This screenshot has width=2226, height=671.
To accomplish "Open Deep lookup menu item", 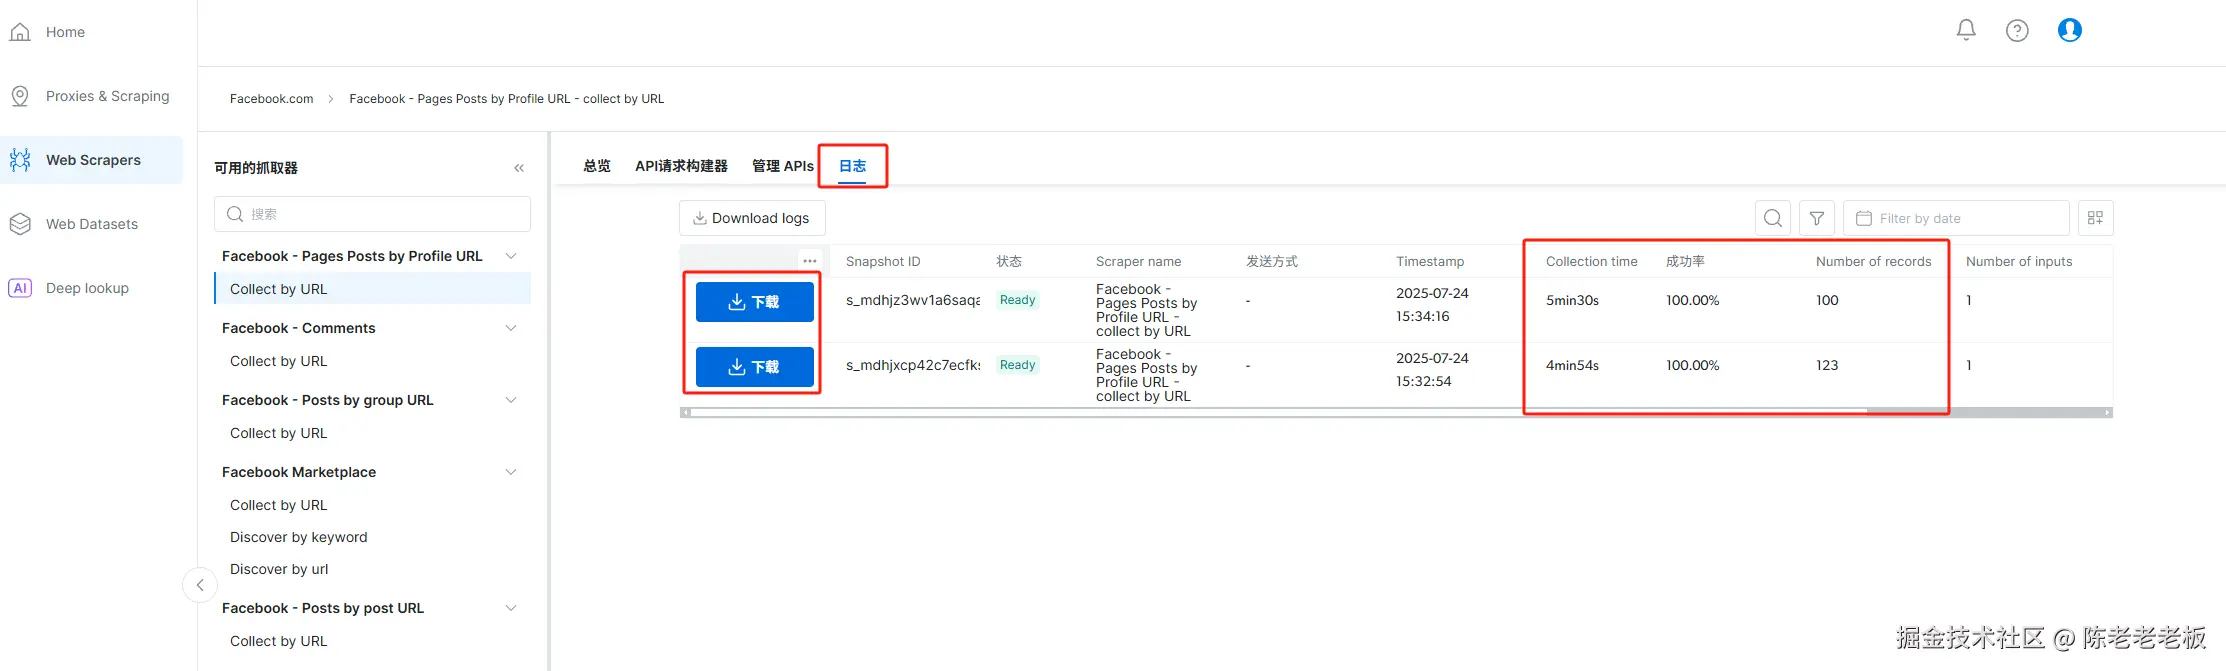I will [x=87, y=288].
